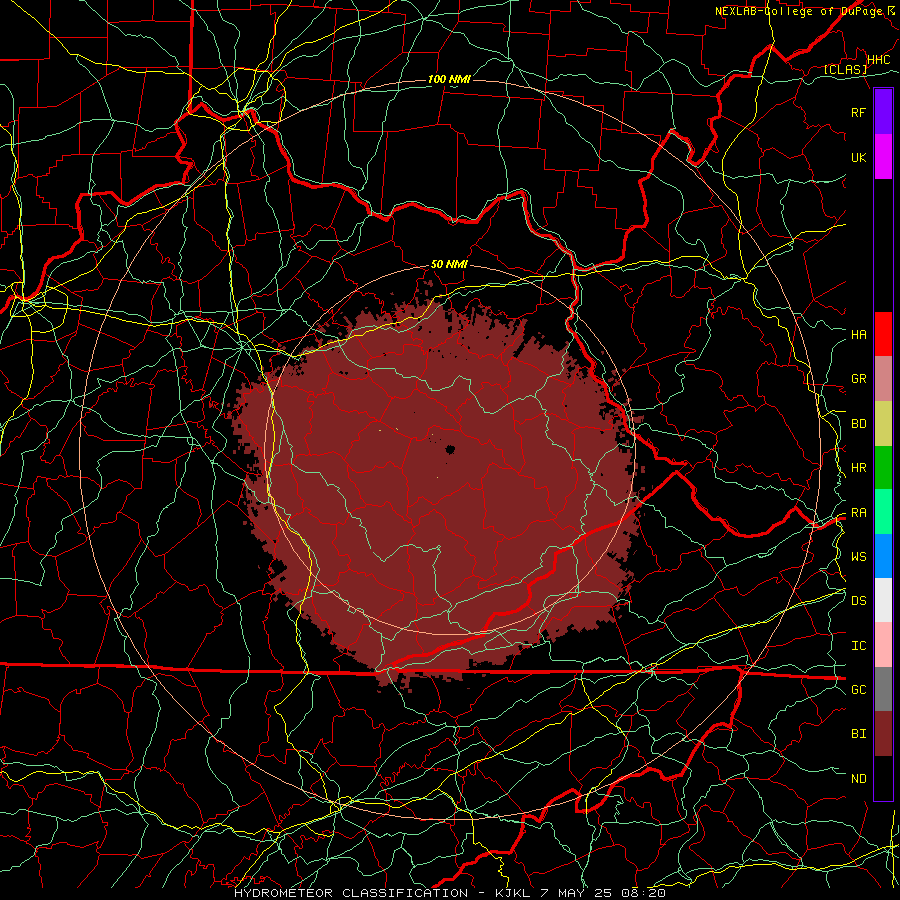Click the "HYDROMETEOR CLASSIFICATION - KJKL" caption
The width and height of the screenshot is (900, 900).
(382, 893)
